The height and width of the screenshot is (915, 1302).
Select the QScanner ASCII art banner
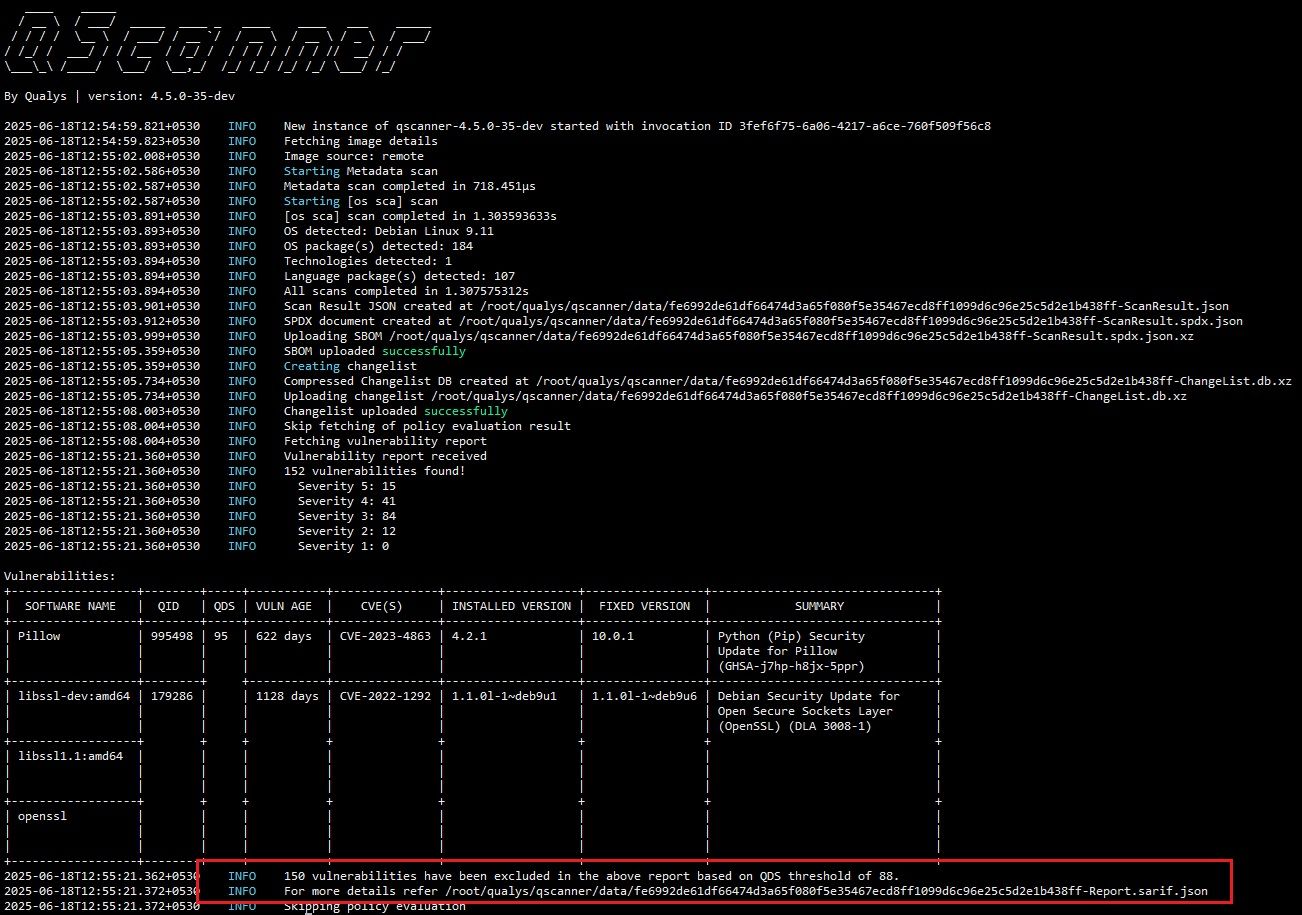point(218,41)
